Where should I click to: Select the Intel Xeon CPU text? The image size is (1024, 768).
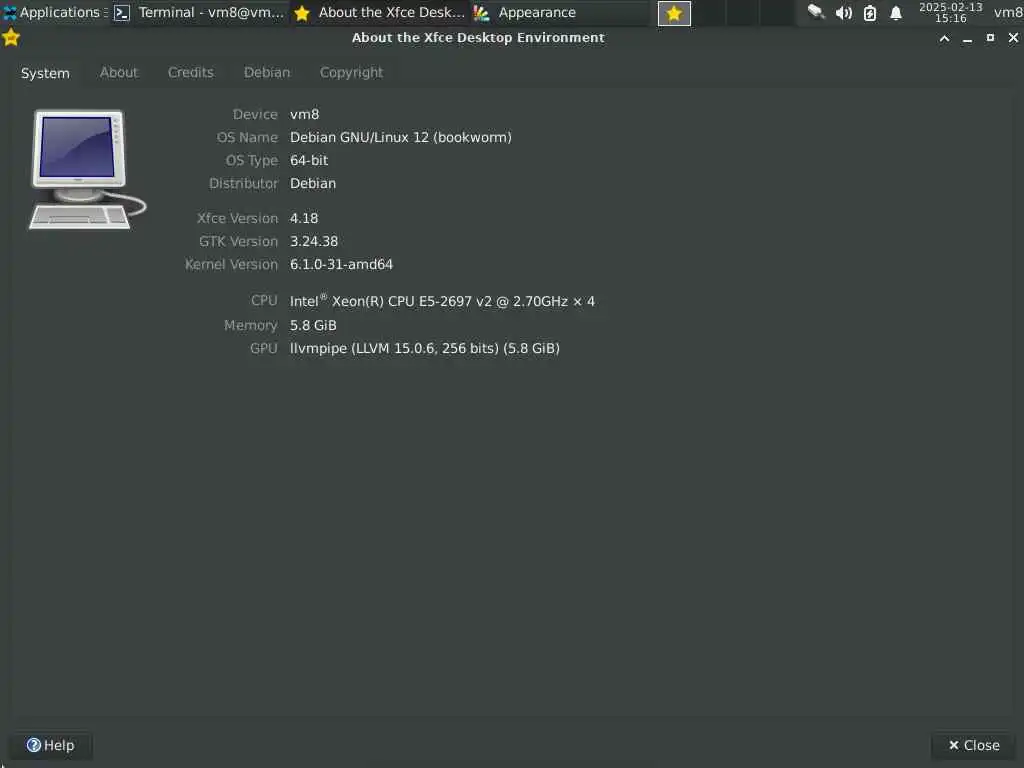coord(442,301)
